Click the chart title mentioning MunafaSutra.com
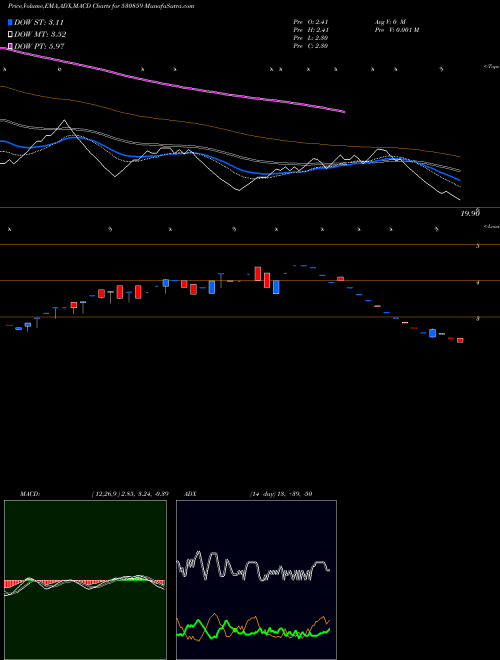 tap(101, 6)
